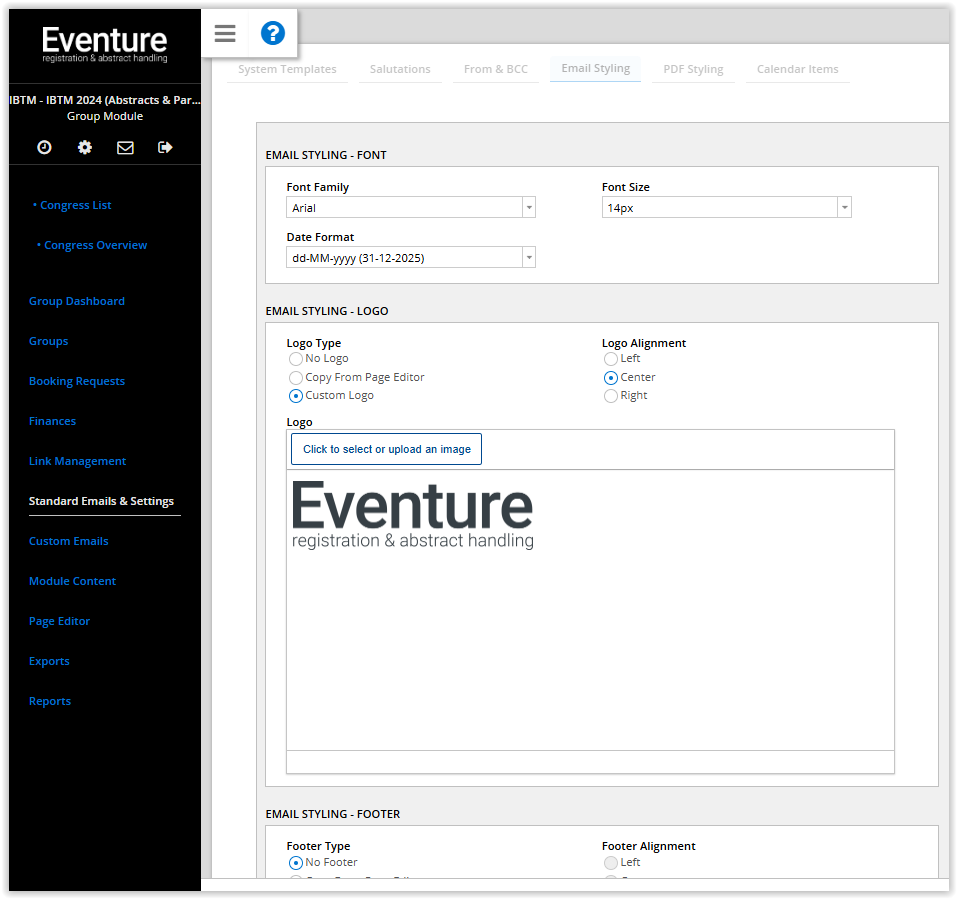Select the No Footer radio button
The height and width of the screenshot is (899, 957).
(295, 863)
